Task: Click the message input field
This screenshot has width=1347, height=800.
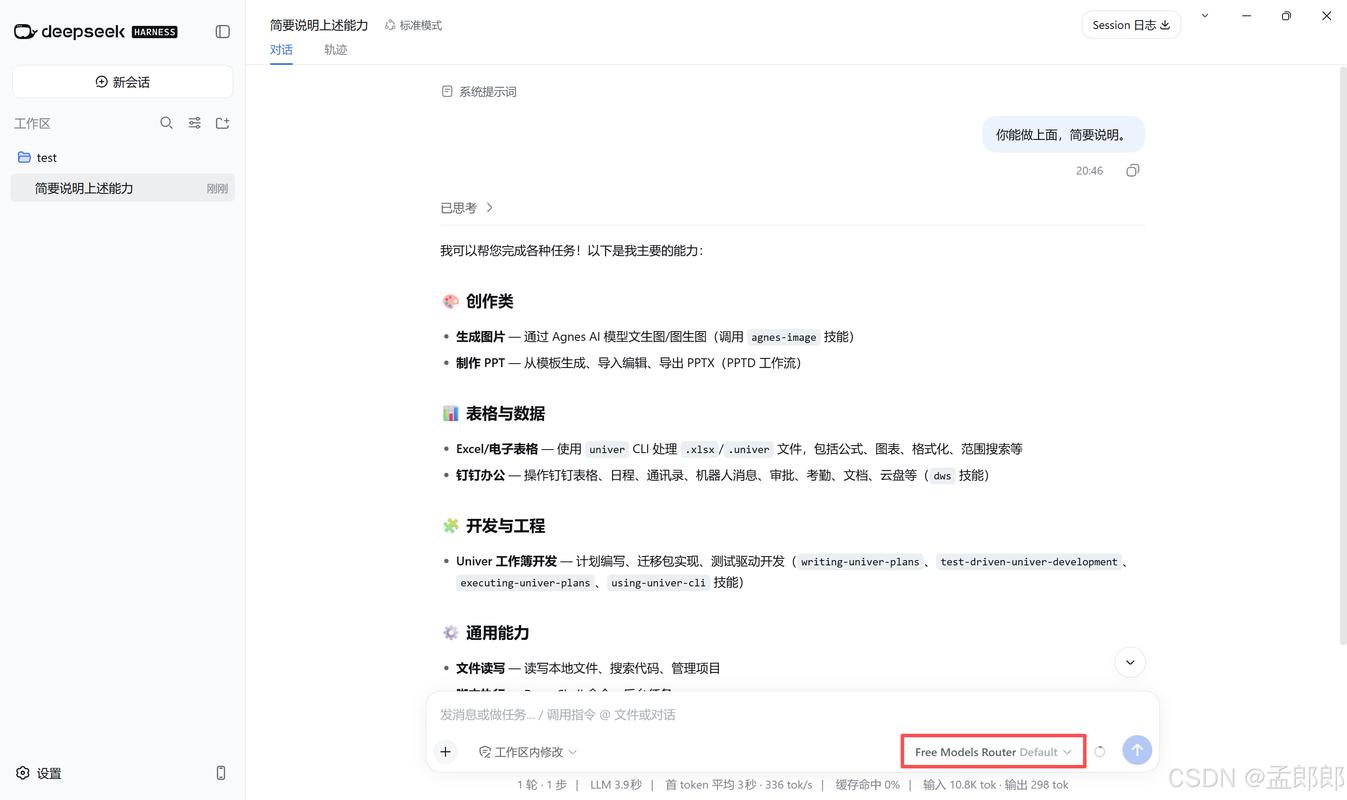Action: 792,715
